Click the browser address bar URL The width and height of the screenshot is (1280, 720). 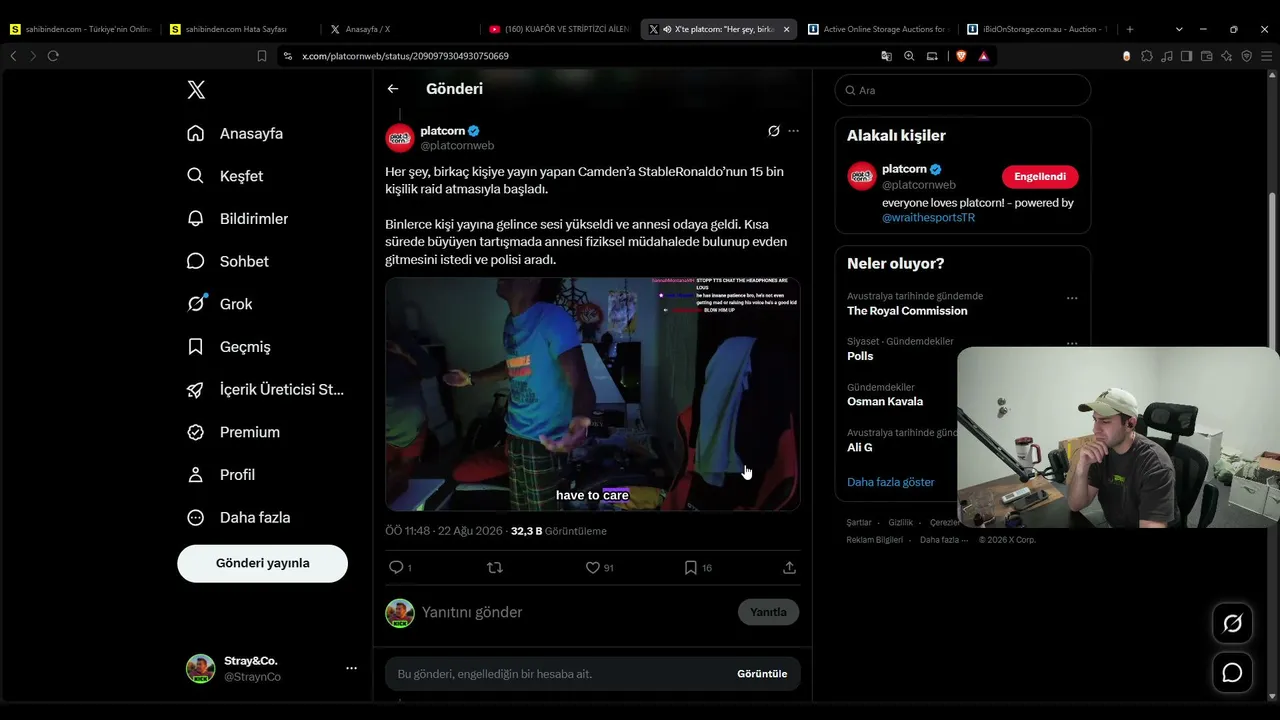coord(405,56)
